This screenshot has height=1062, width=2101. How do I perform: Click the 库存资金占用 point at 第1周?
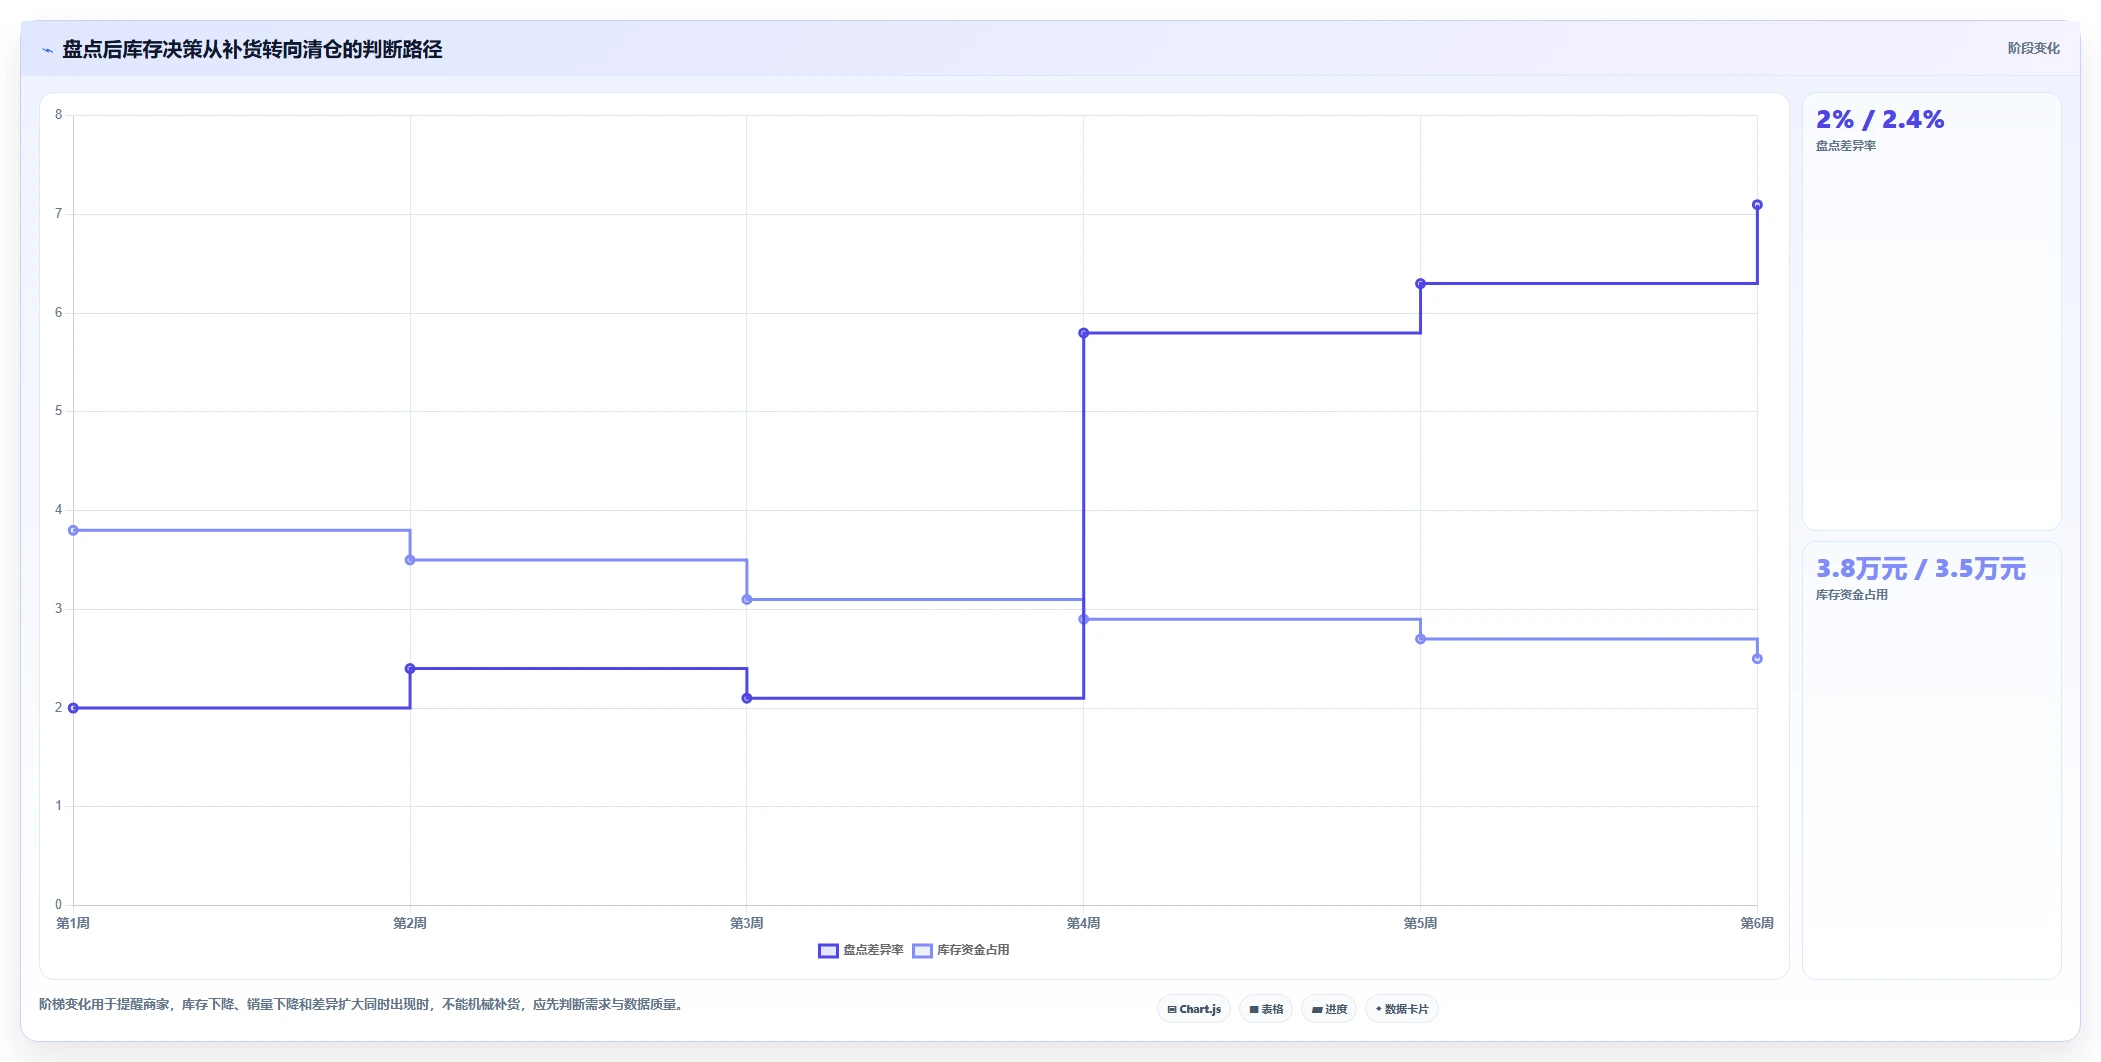(x=73, y=530)
